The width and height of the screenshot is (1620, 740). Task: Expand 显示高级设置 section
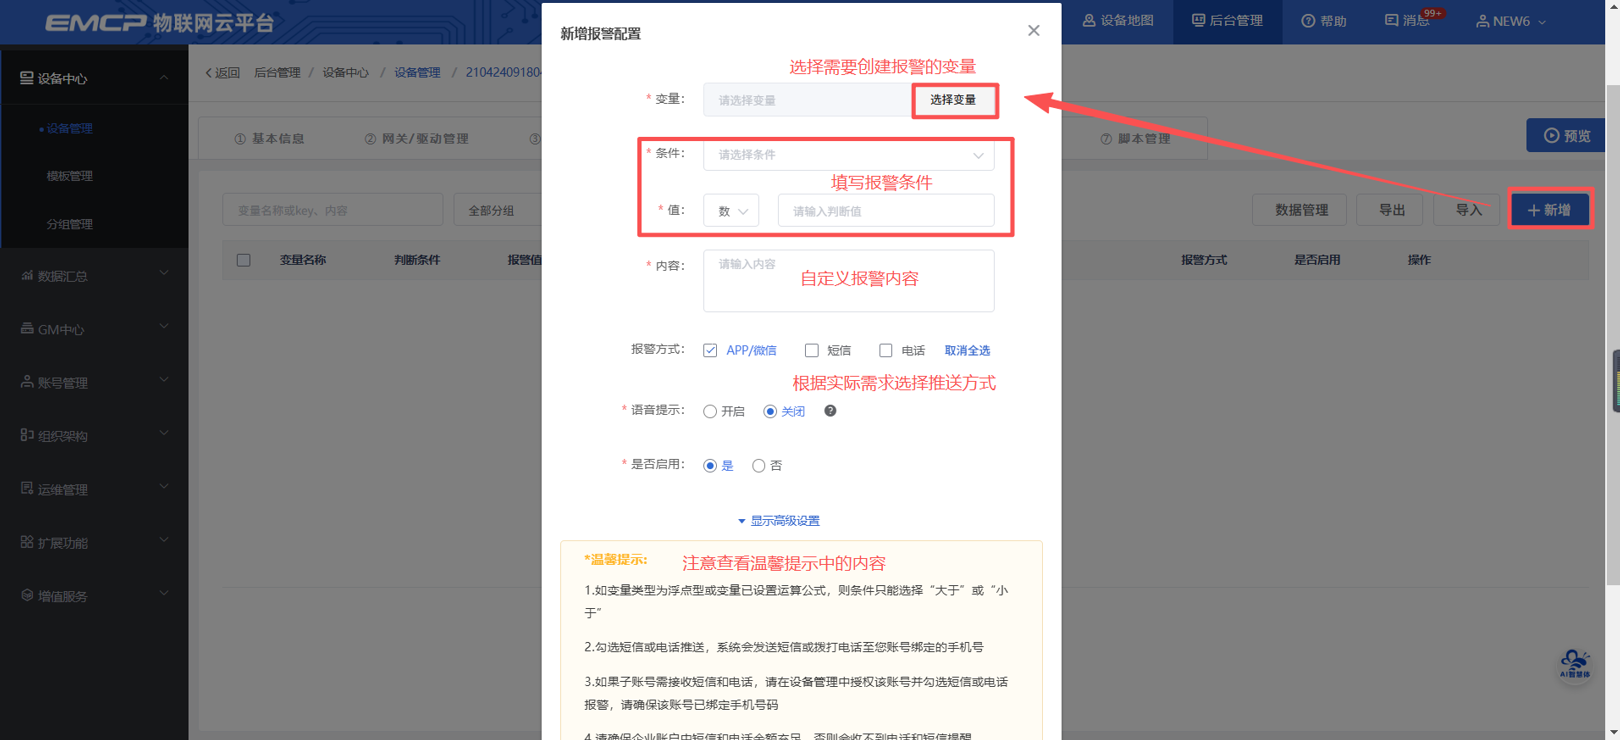click(778, 521)
